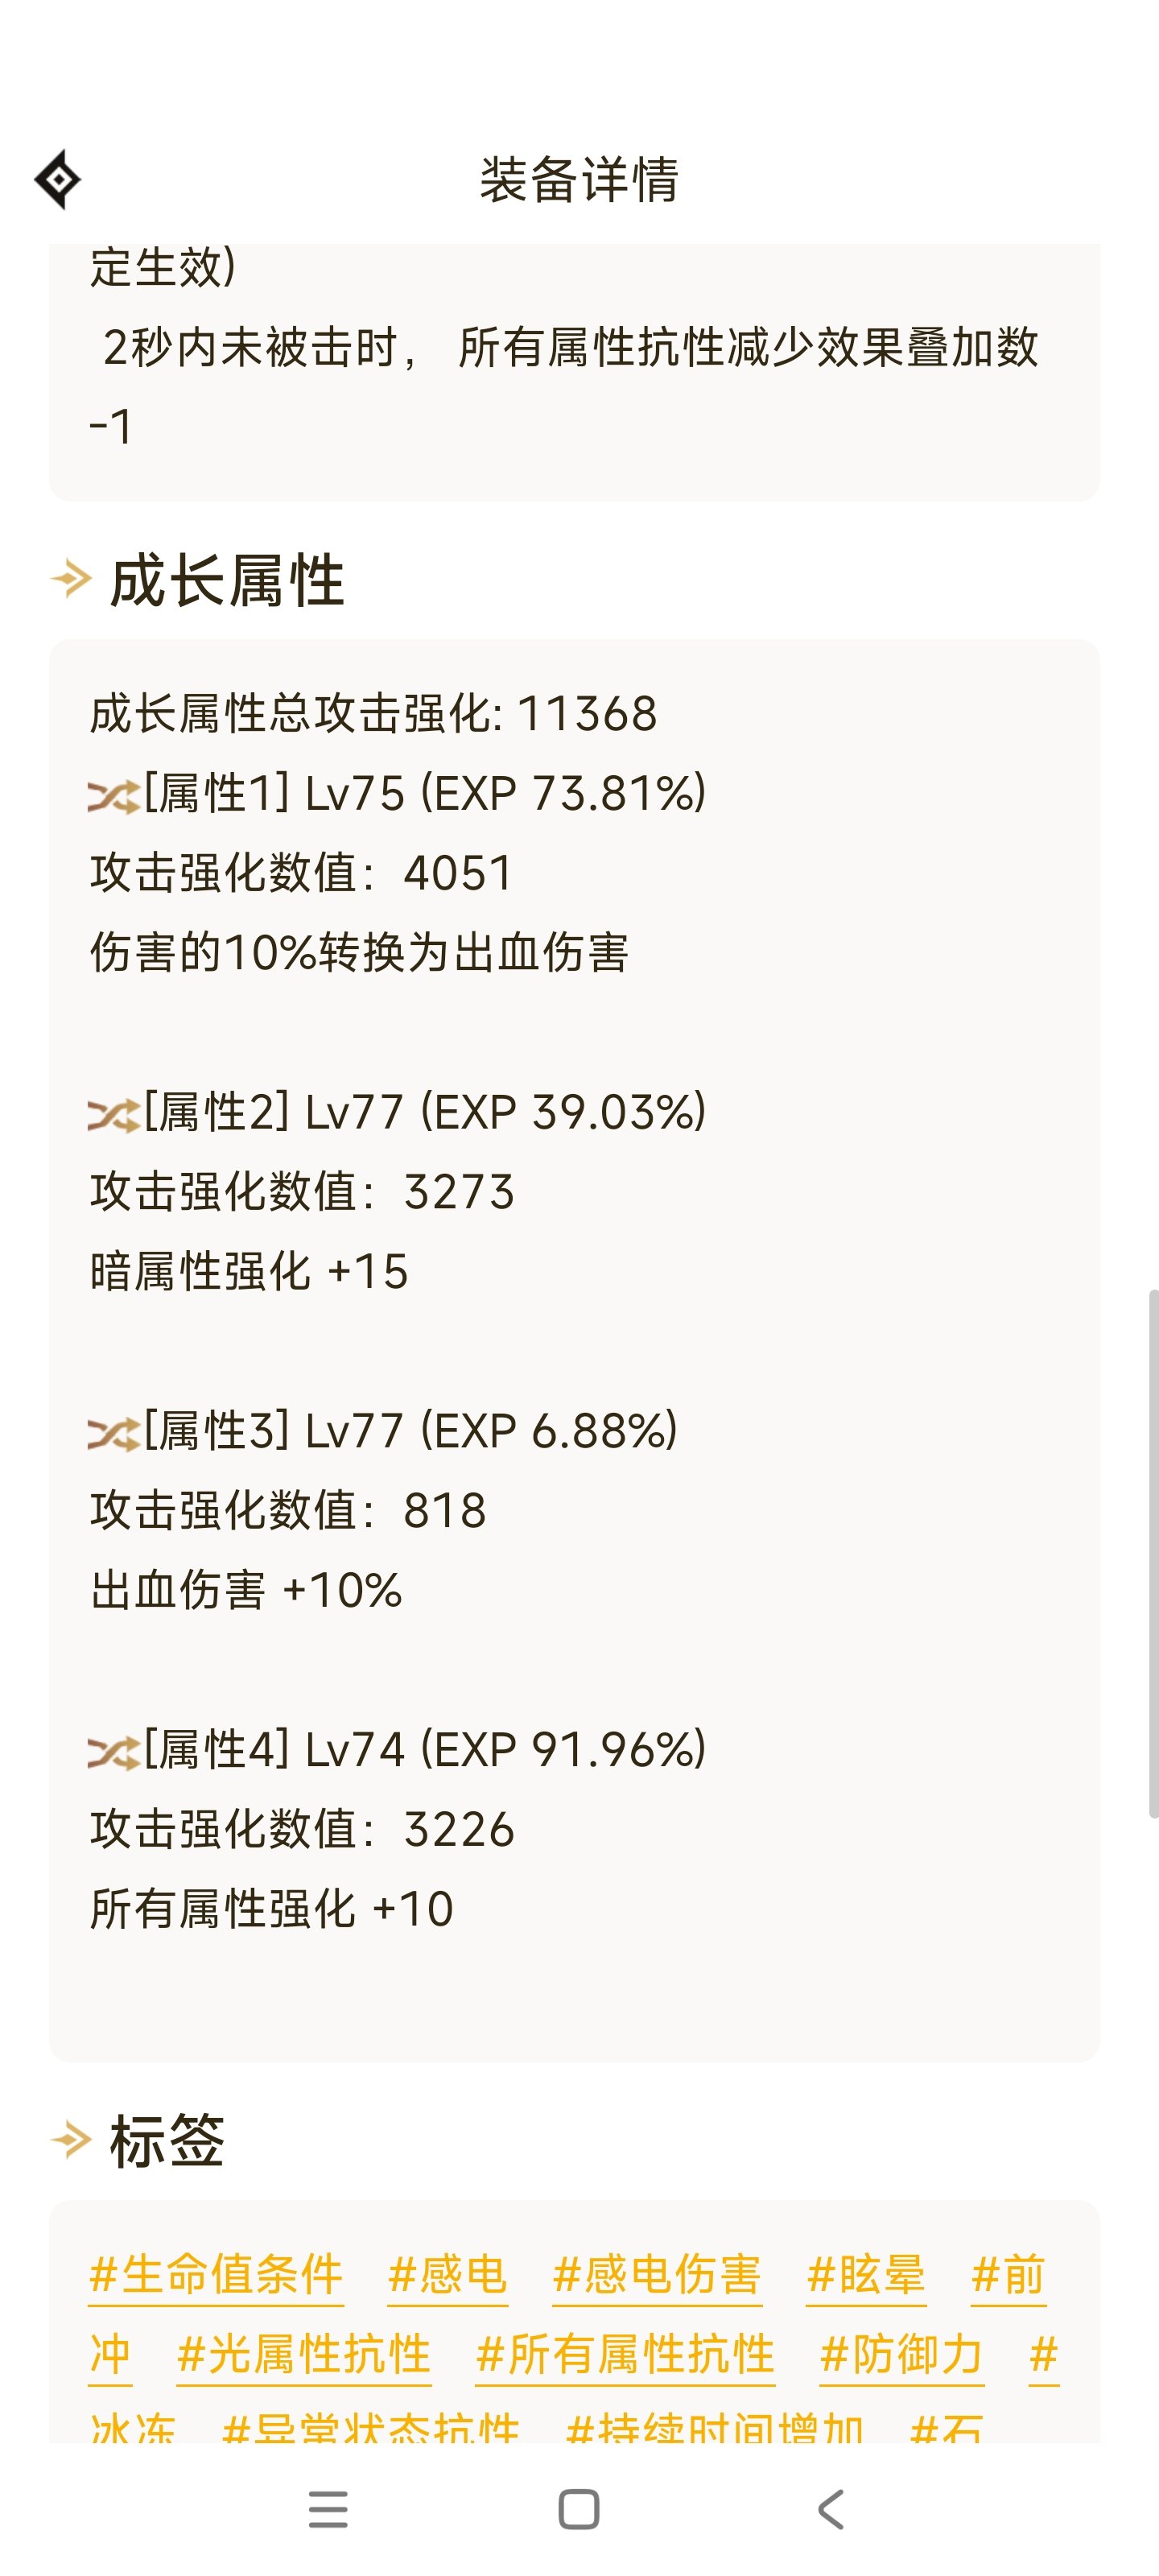Tap arrow icon beside 成长属性 heading
1159x2576 pixels.
[x=71, y=578]
